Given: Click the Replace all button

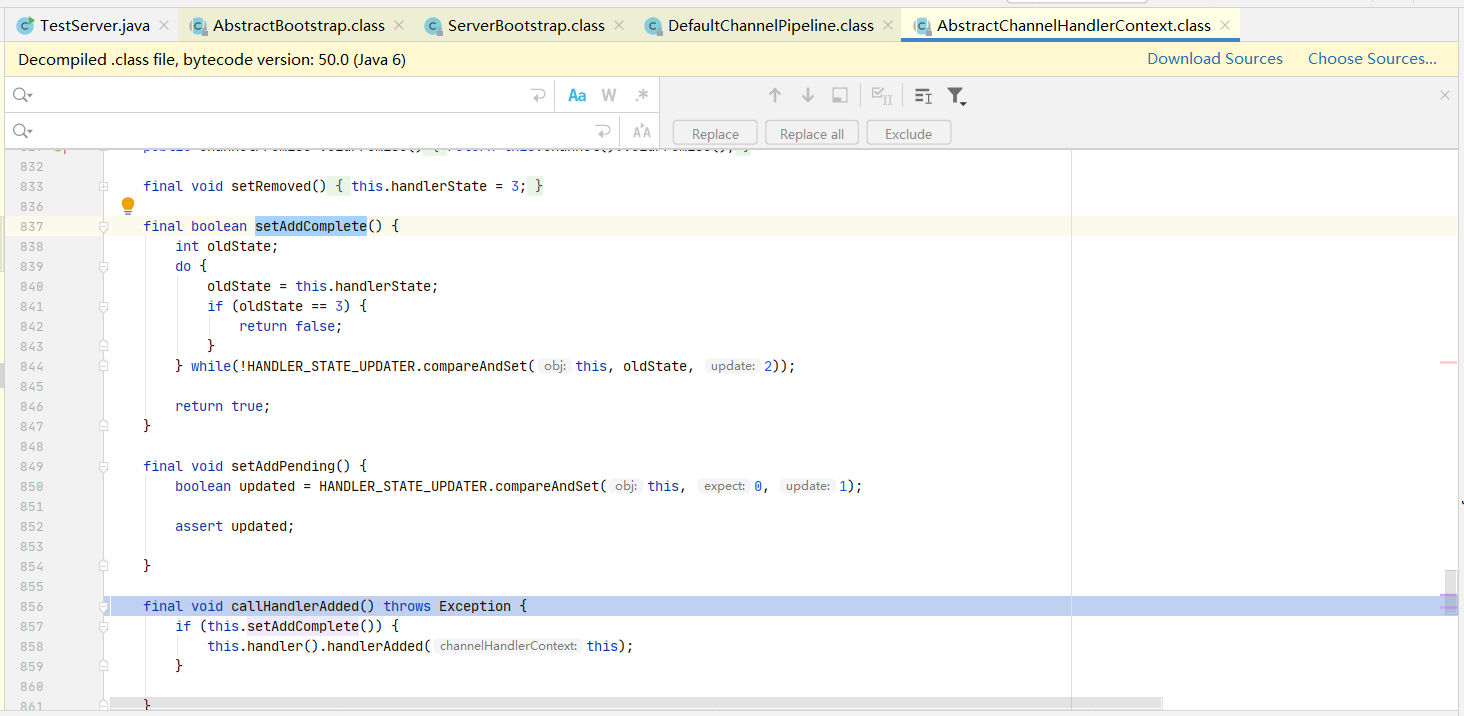Looking at the screenshot, I should [x=812, y=133].
